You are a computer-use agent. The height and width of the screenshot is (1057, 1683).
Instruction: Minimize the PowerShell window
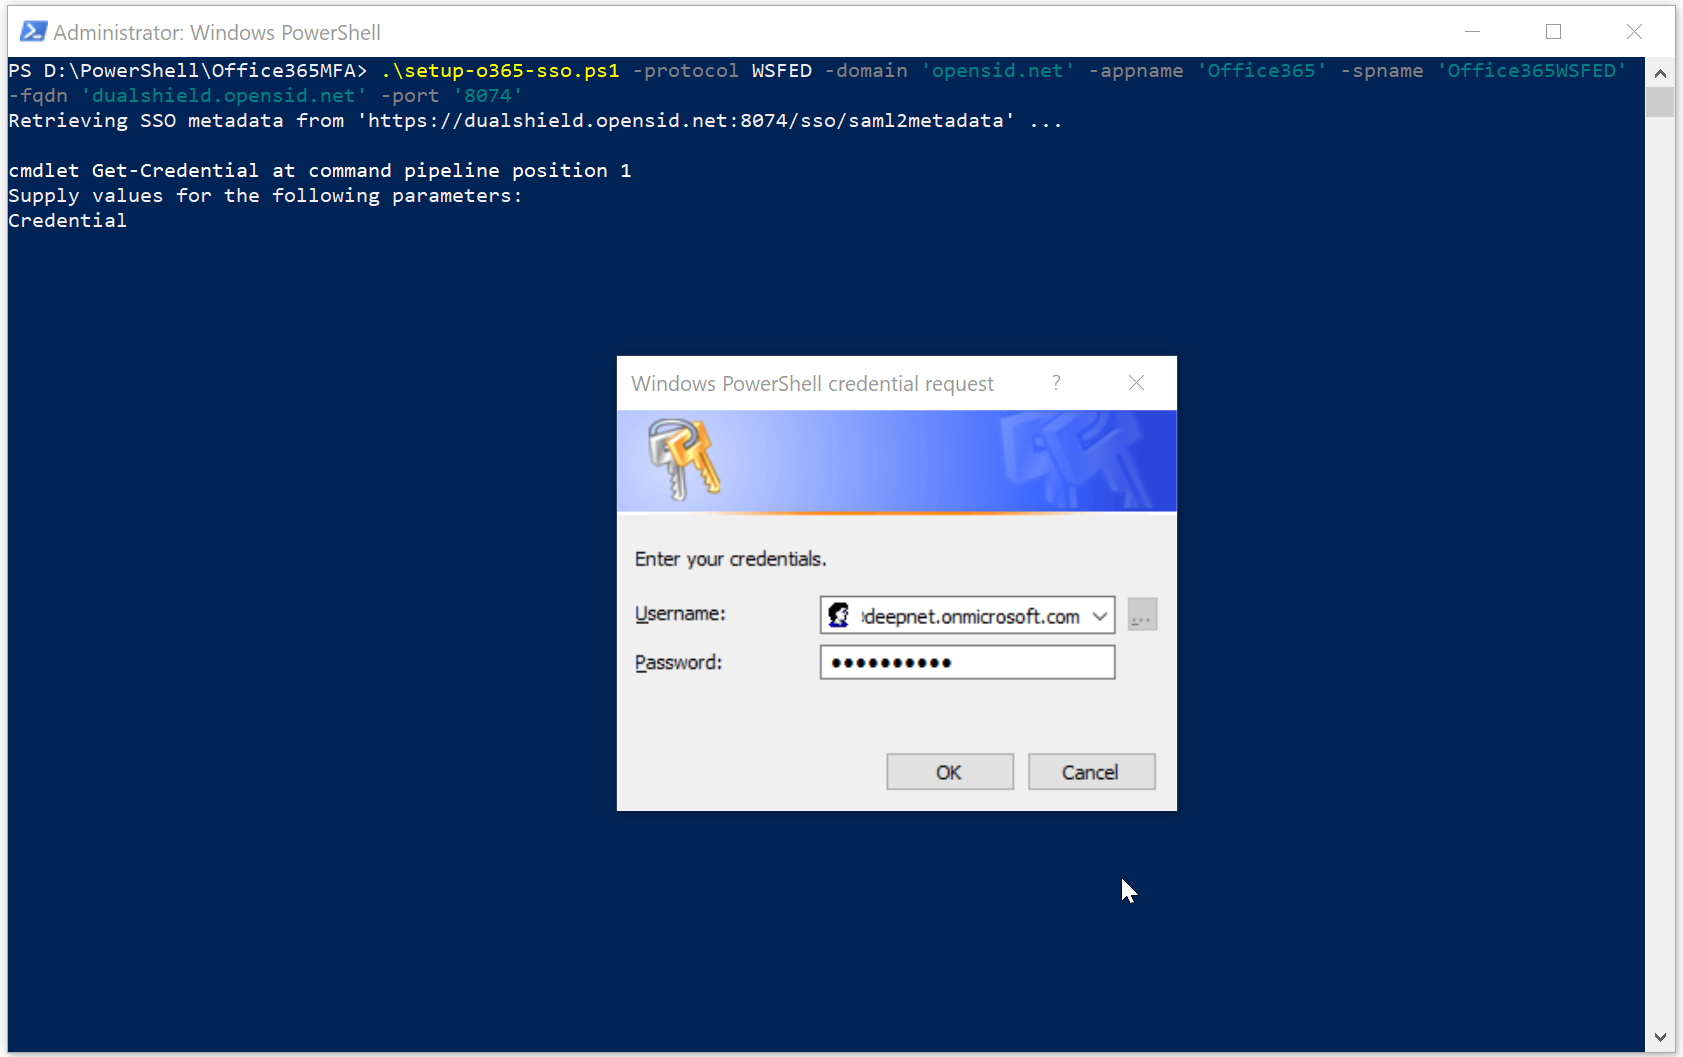(1472, 32)
